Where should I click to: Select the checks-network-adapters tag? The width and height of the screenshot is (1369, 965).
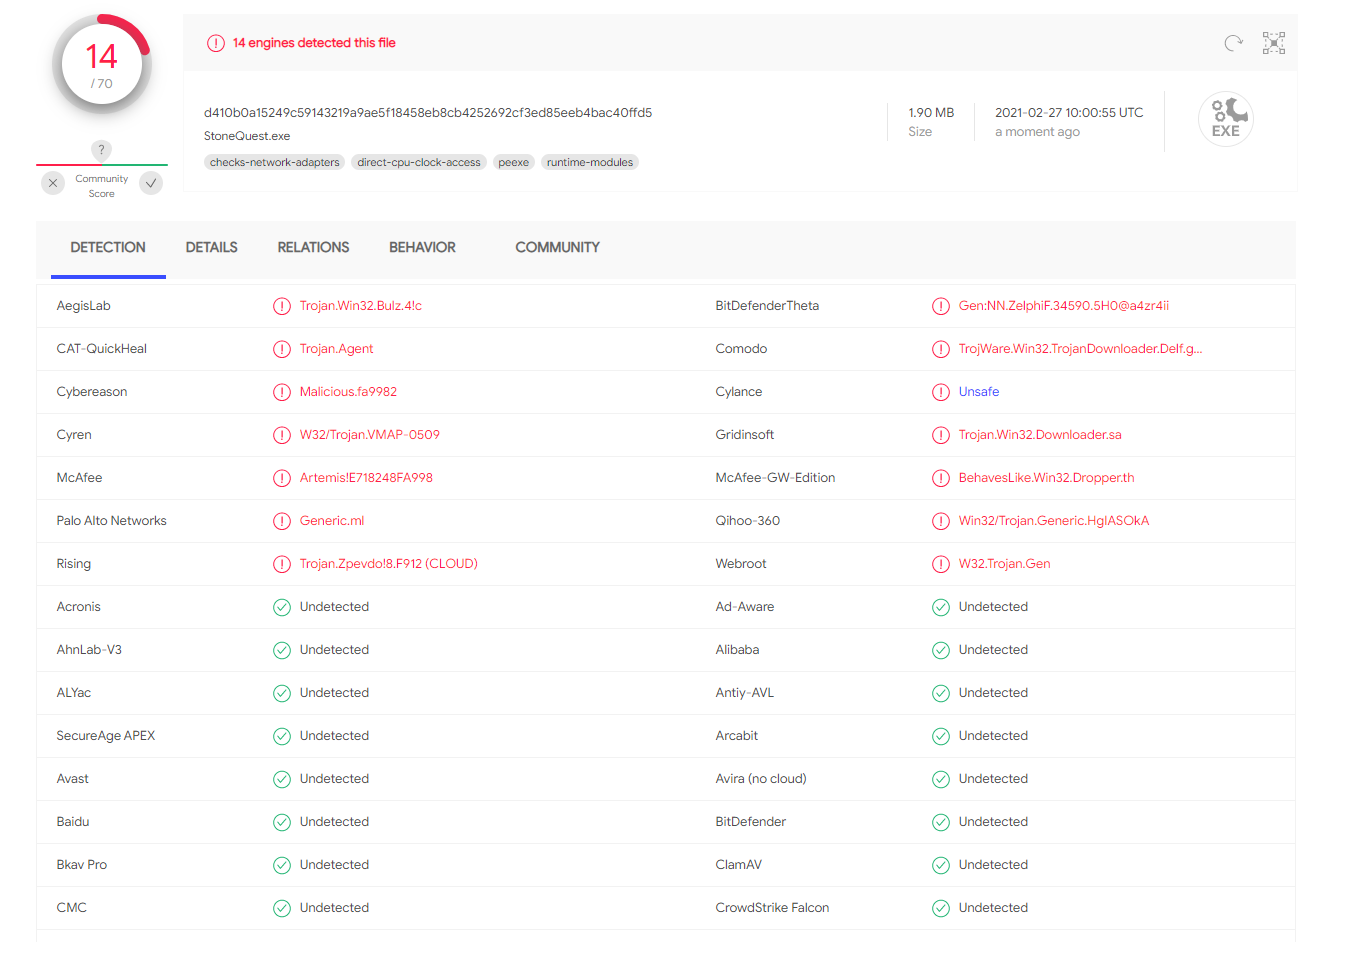274,162
